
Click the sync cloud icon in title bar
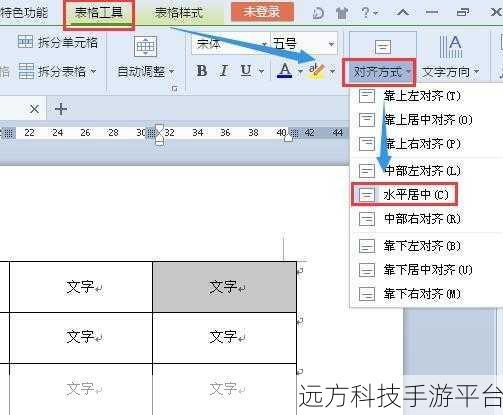(x=318, y=13)
